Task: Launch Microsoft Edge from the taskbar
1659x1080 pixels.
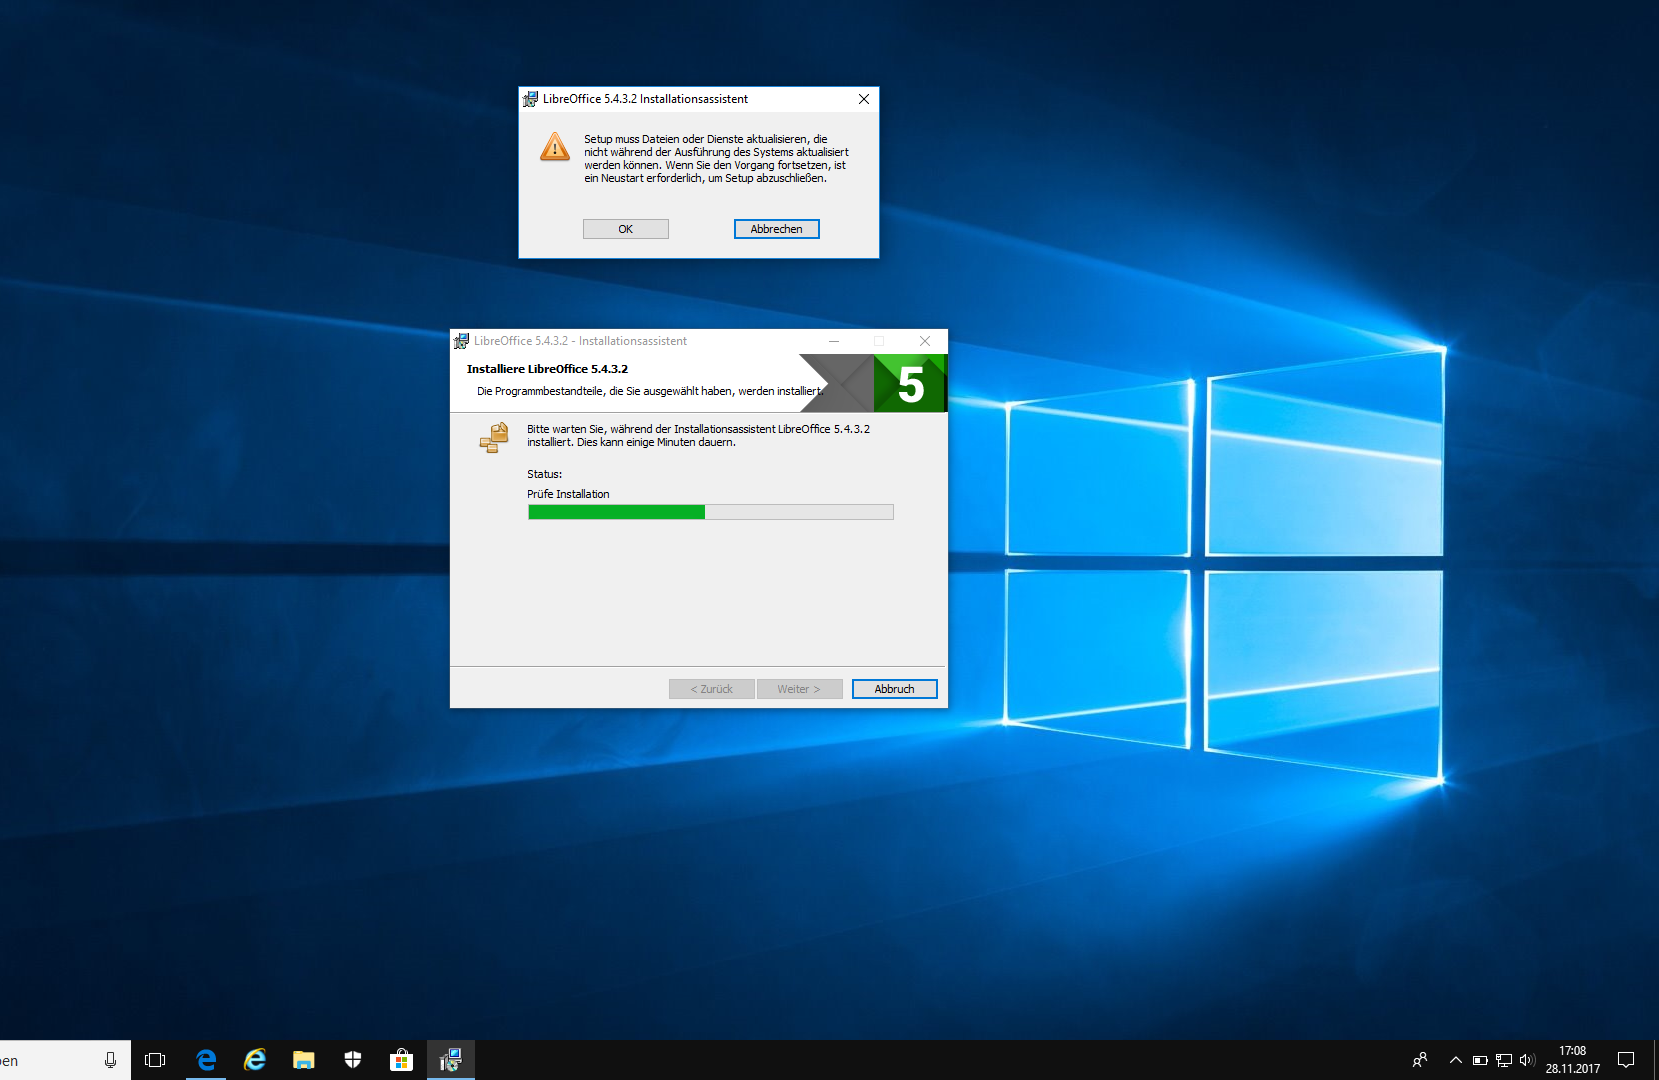Action: (x=206, y=1060)
